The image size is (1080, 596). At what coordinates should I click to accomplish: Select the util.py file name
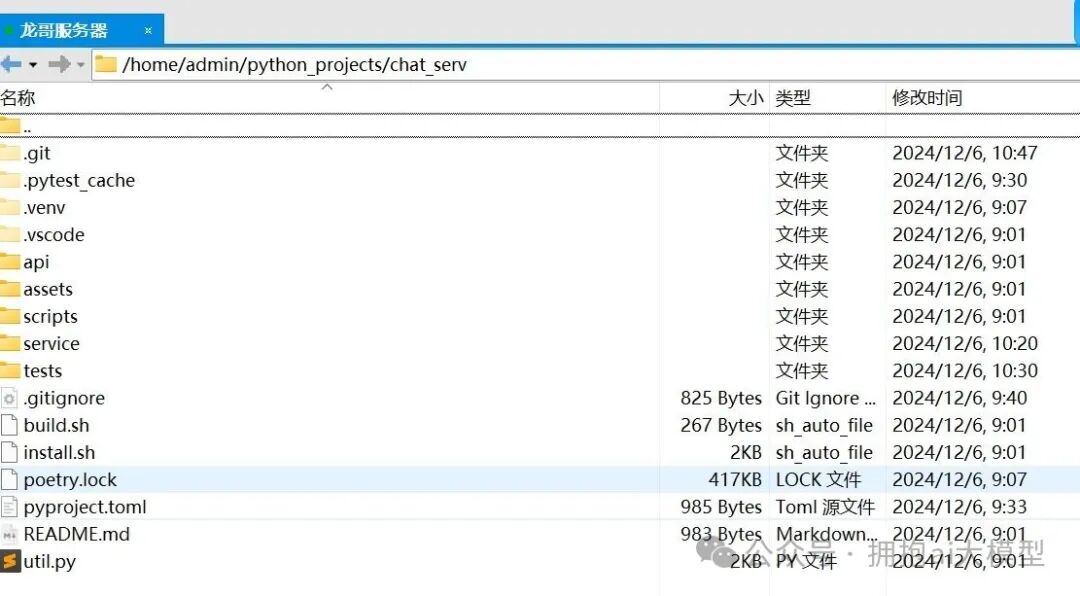pyautogui.click(x=50, y=562)
